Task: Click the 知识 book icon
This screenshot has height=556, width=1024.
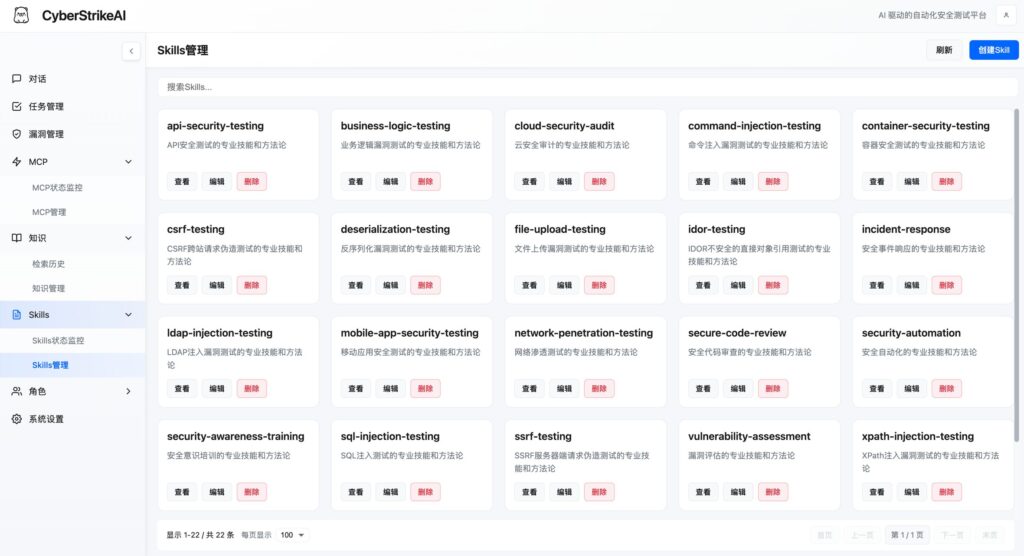Action: coord(16,238)
